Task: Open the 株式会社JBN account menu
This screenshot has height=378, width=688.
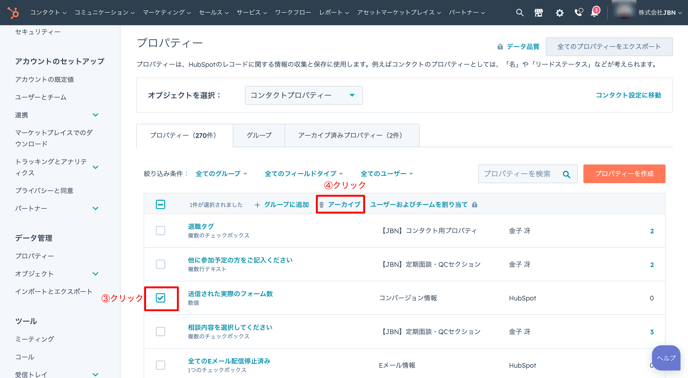Action: click(660, 13)
